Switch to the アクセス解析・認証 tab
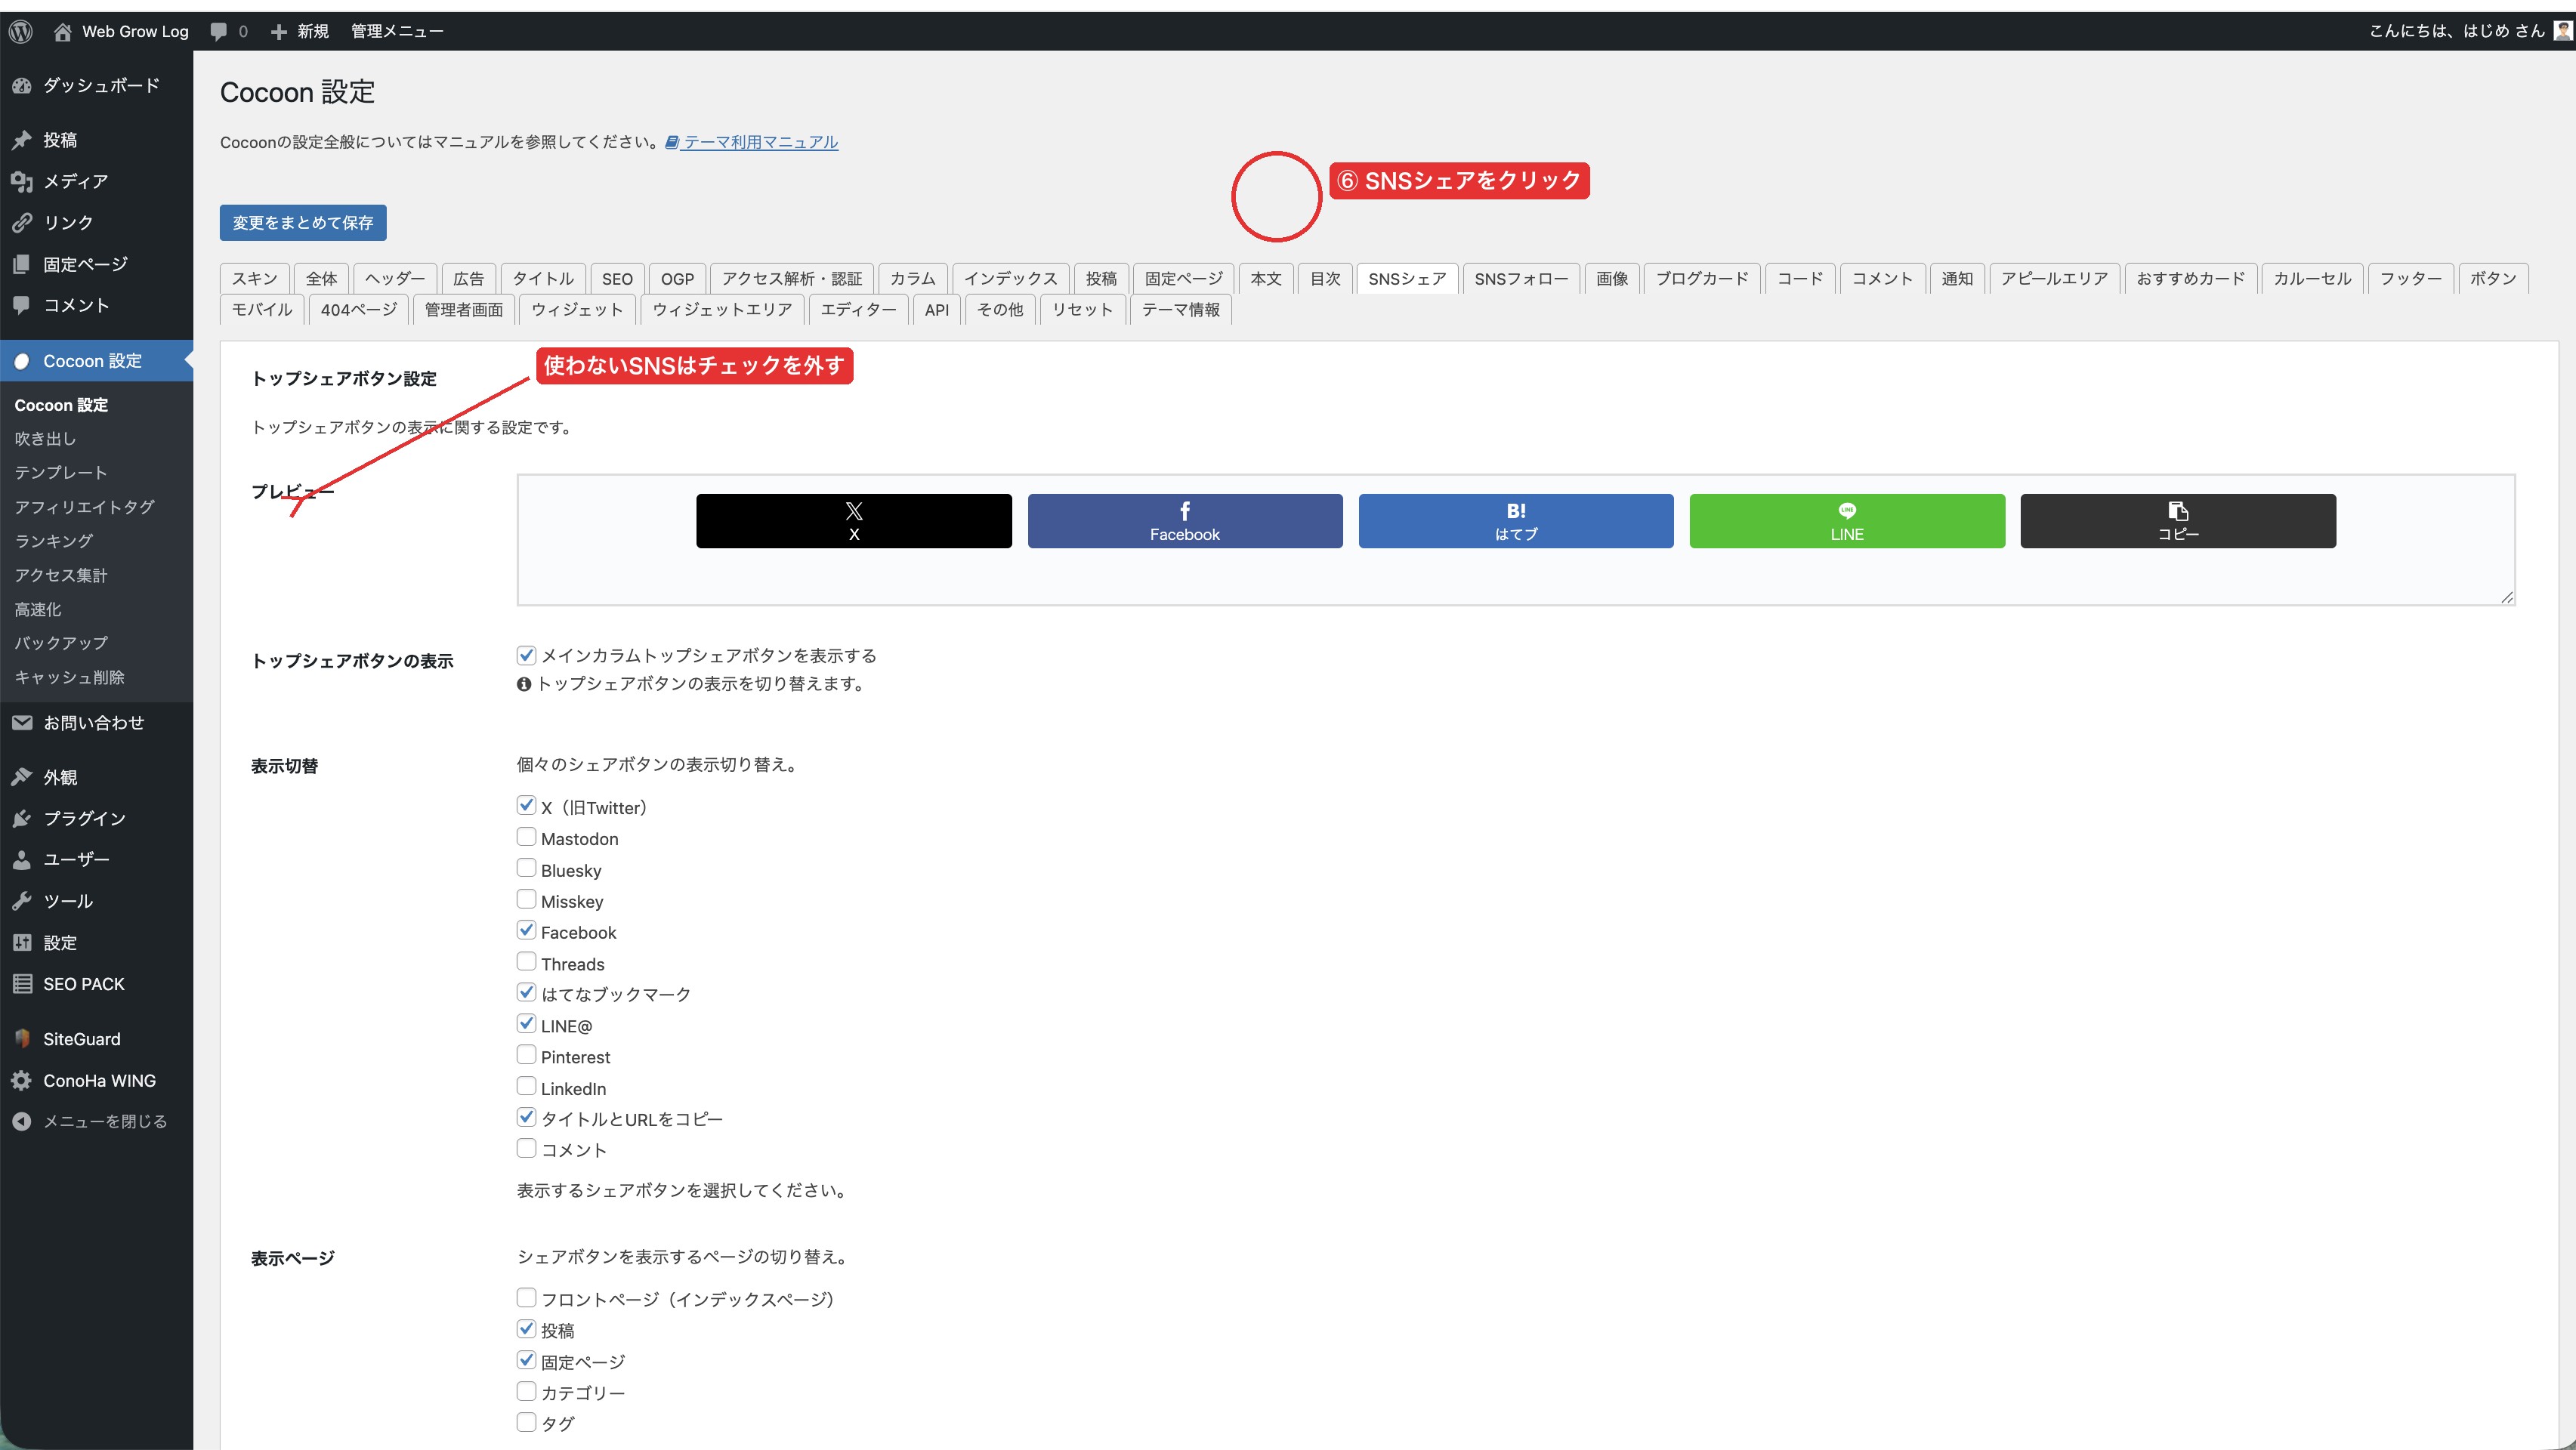The width and height of the screenshot is (2576, 1450). tap(792, 279)
